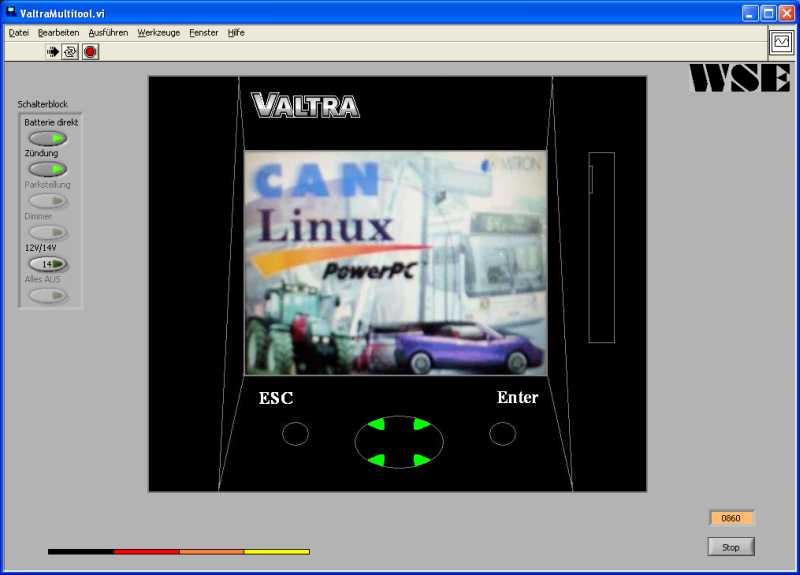800x575 pixels.
Task: Click the card slot outline on the device
Action: point(602,247)
